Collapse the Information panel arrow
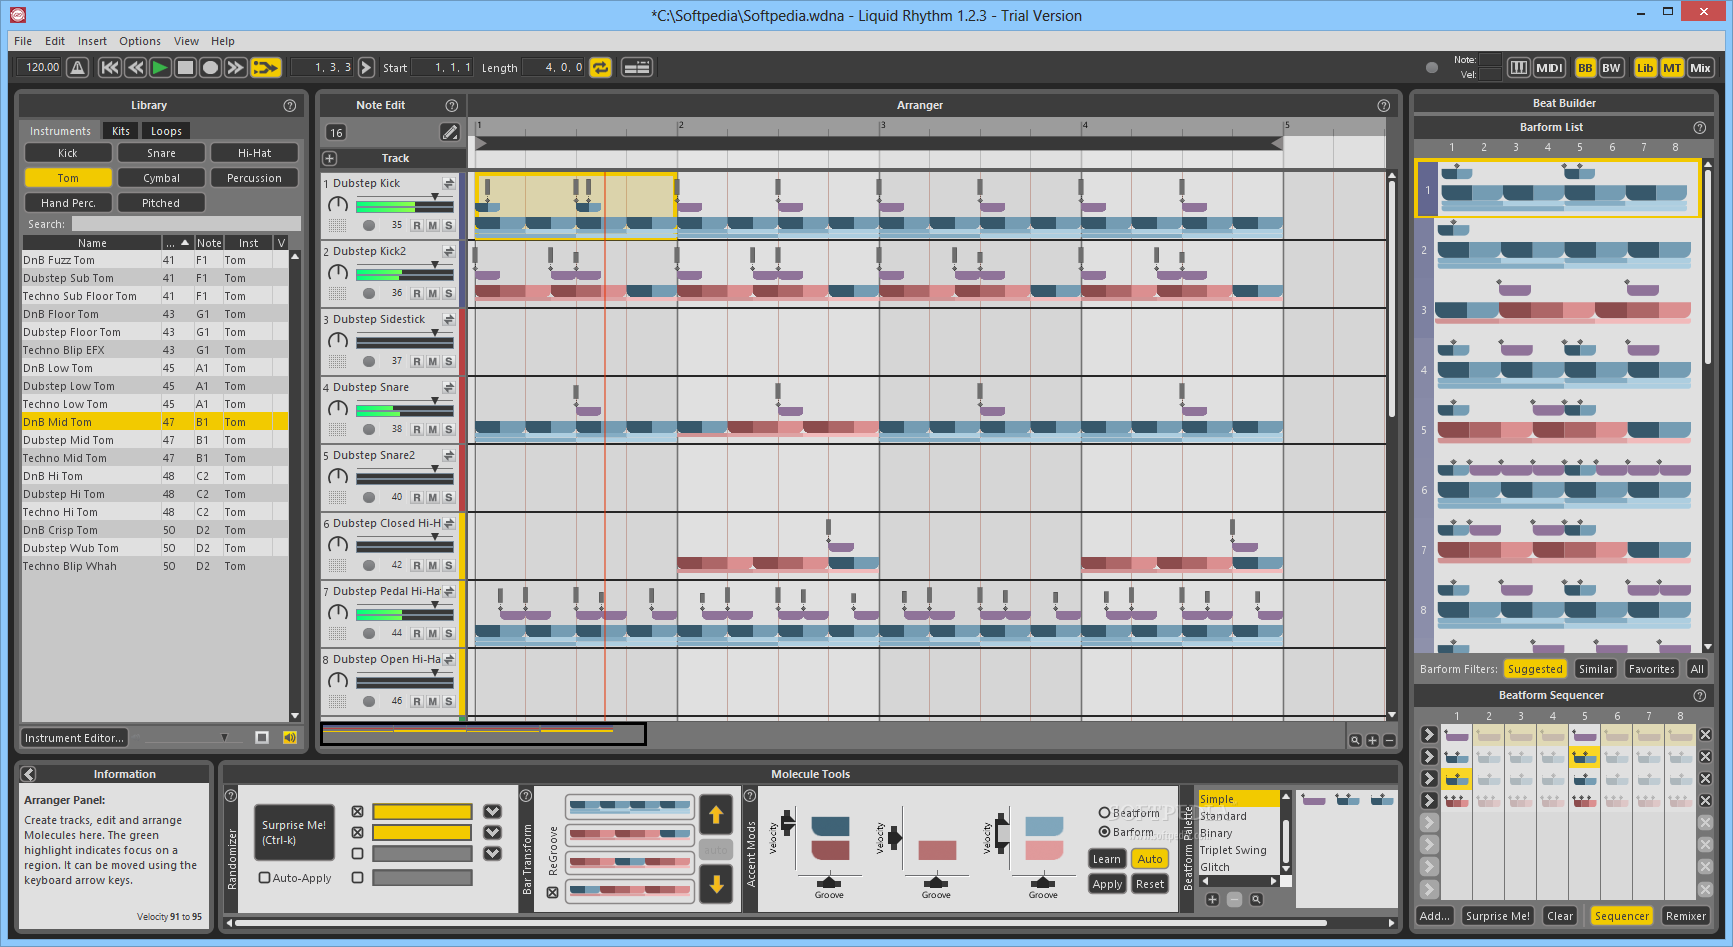The width and height of the screenshot is (1733, 947). pos(29,774)
